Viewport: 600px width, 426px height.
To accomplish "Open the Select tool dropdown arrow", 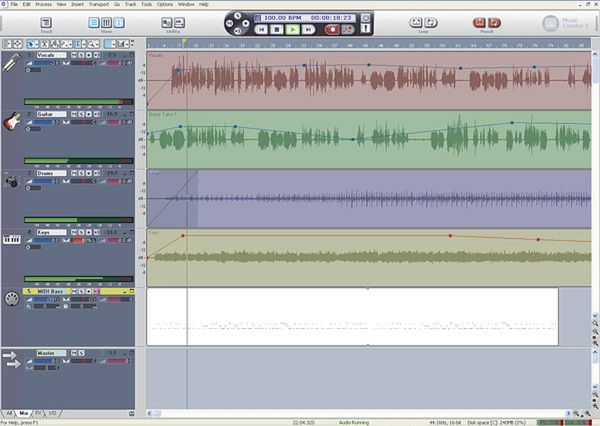I will (x=37, y=44).
